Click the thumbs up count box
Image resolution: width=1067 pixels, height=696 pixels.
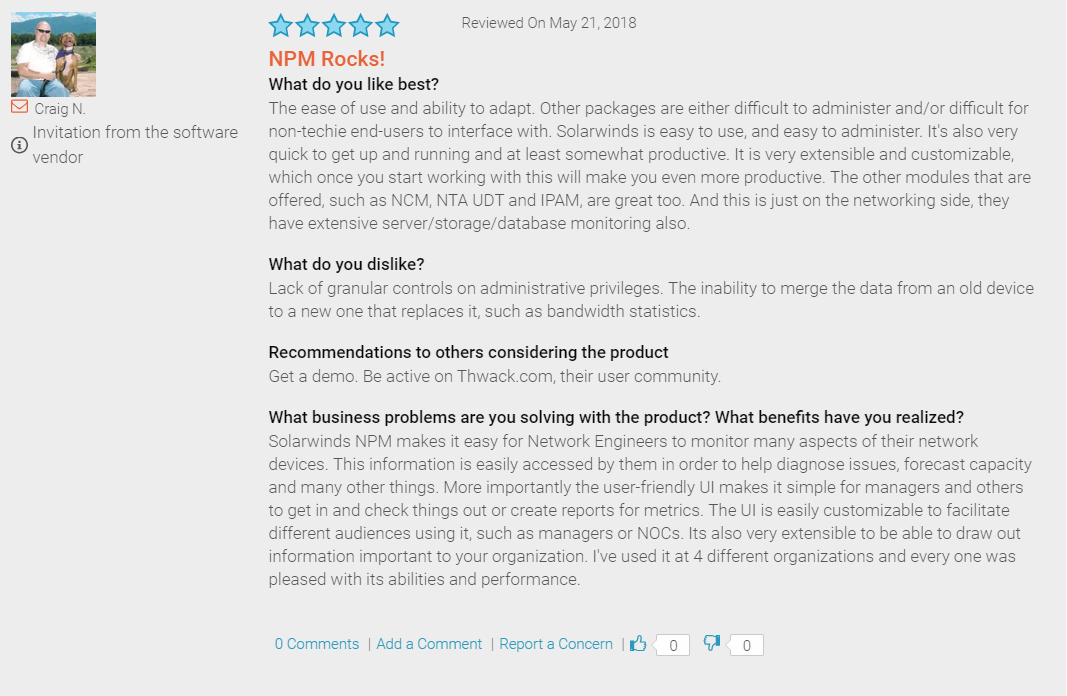tap(672, 645)
